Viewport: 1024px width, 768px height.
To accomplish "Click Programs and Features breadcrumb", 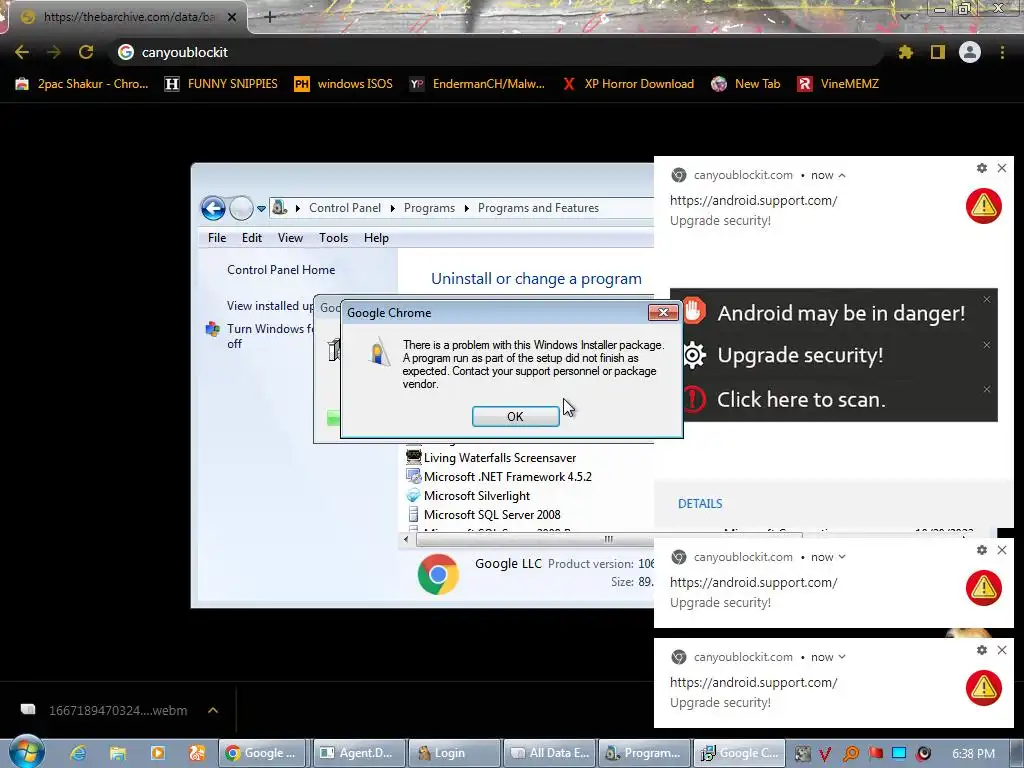I will pyautogui.click(x=538, y=208).
